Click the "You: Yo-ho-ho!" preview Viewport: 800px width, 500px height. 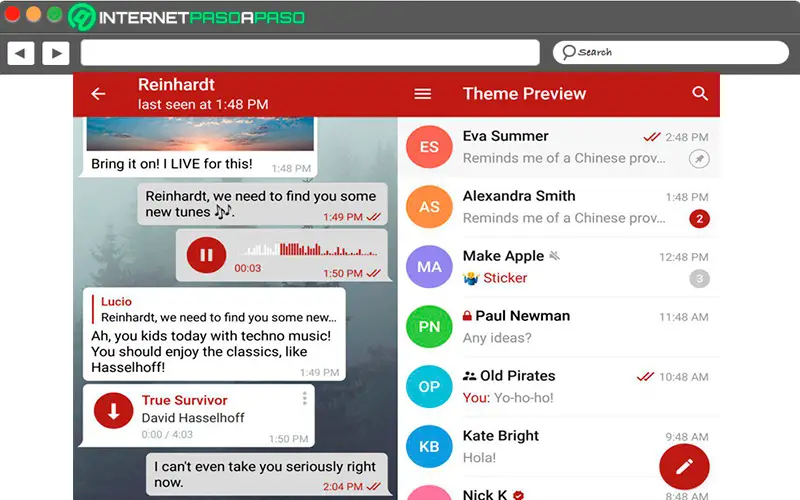[508, 397]
